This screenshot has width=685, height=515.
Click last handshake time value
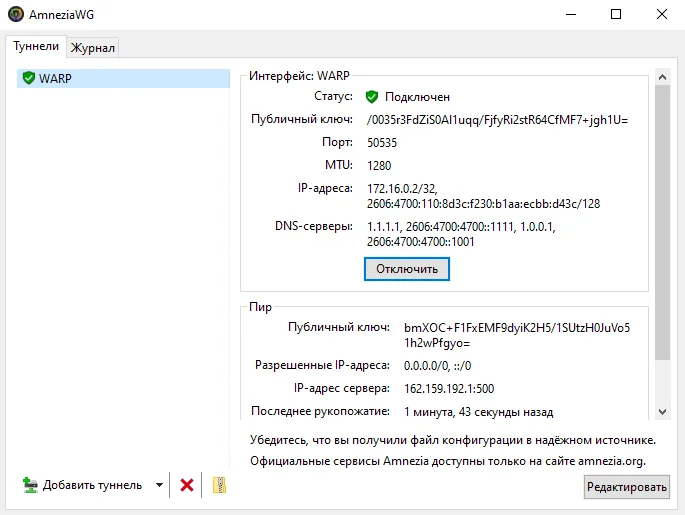pyautogui.click(x=478, y=412)
